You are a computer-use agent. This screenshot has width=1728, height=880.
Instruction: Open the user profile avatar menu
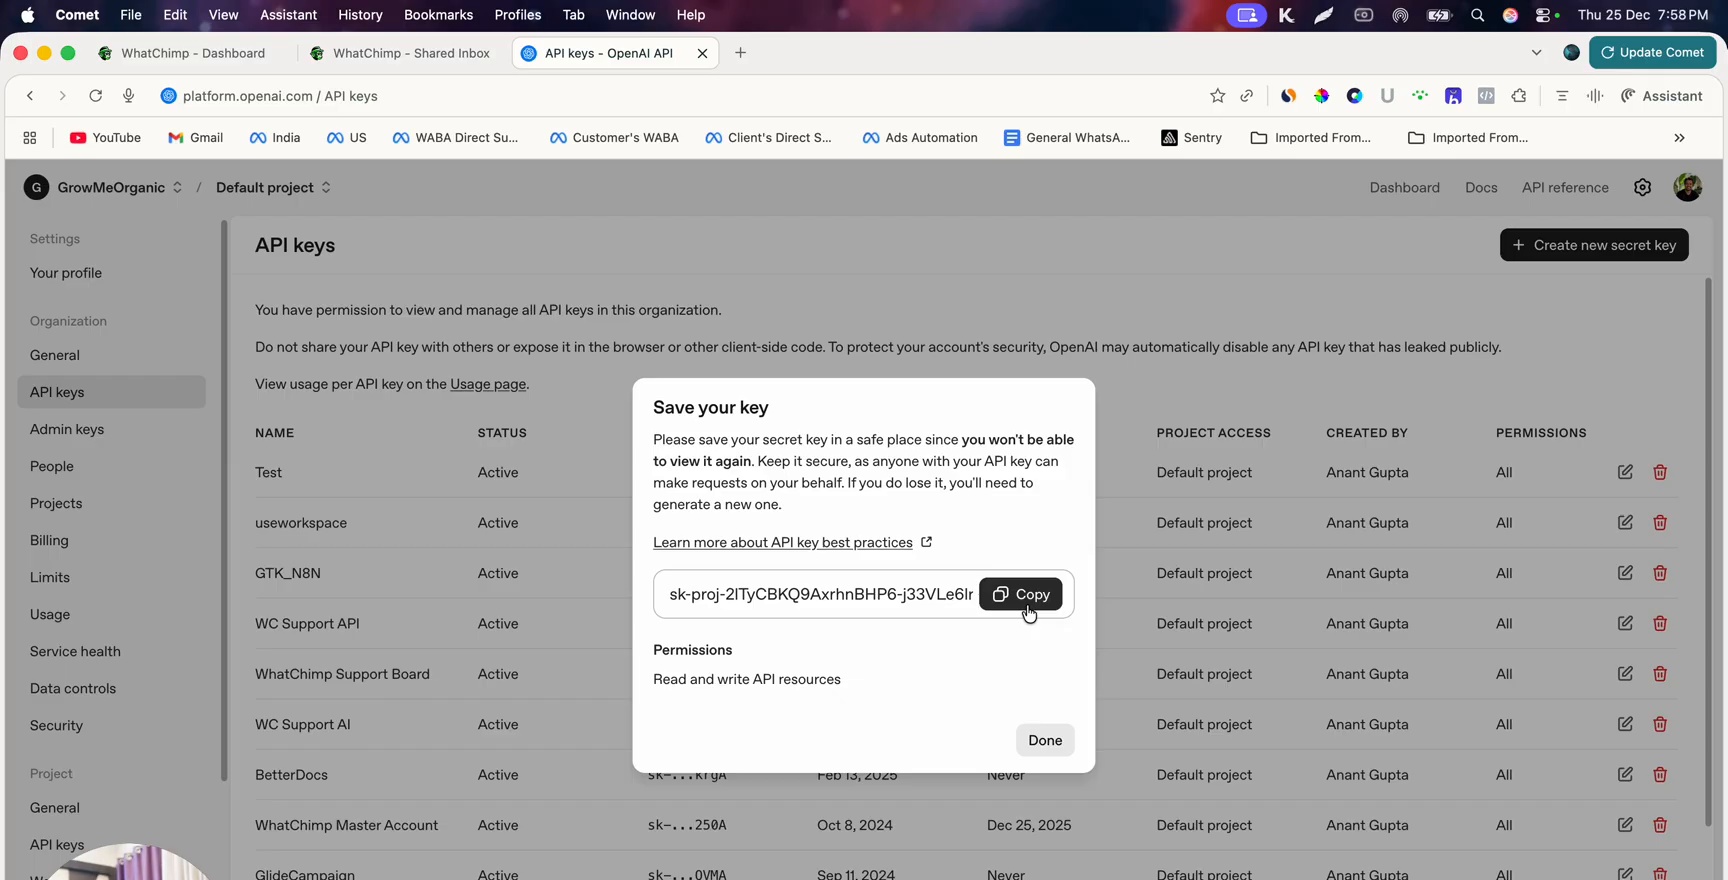click(1688, 187)
